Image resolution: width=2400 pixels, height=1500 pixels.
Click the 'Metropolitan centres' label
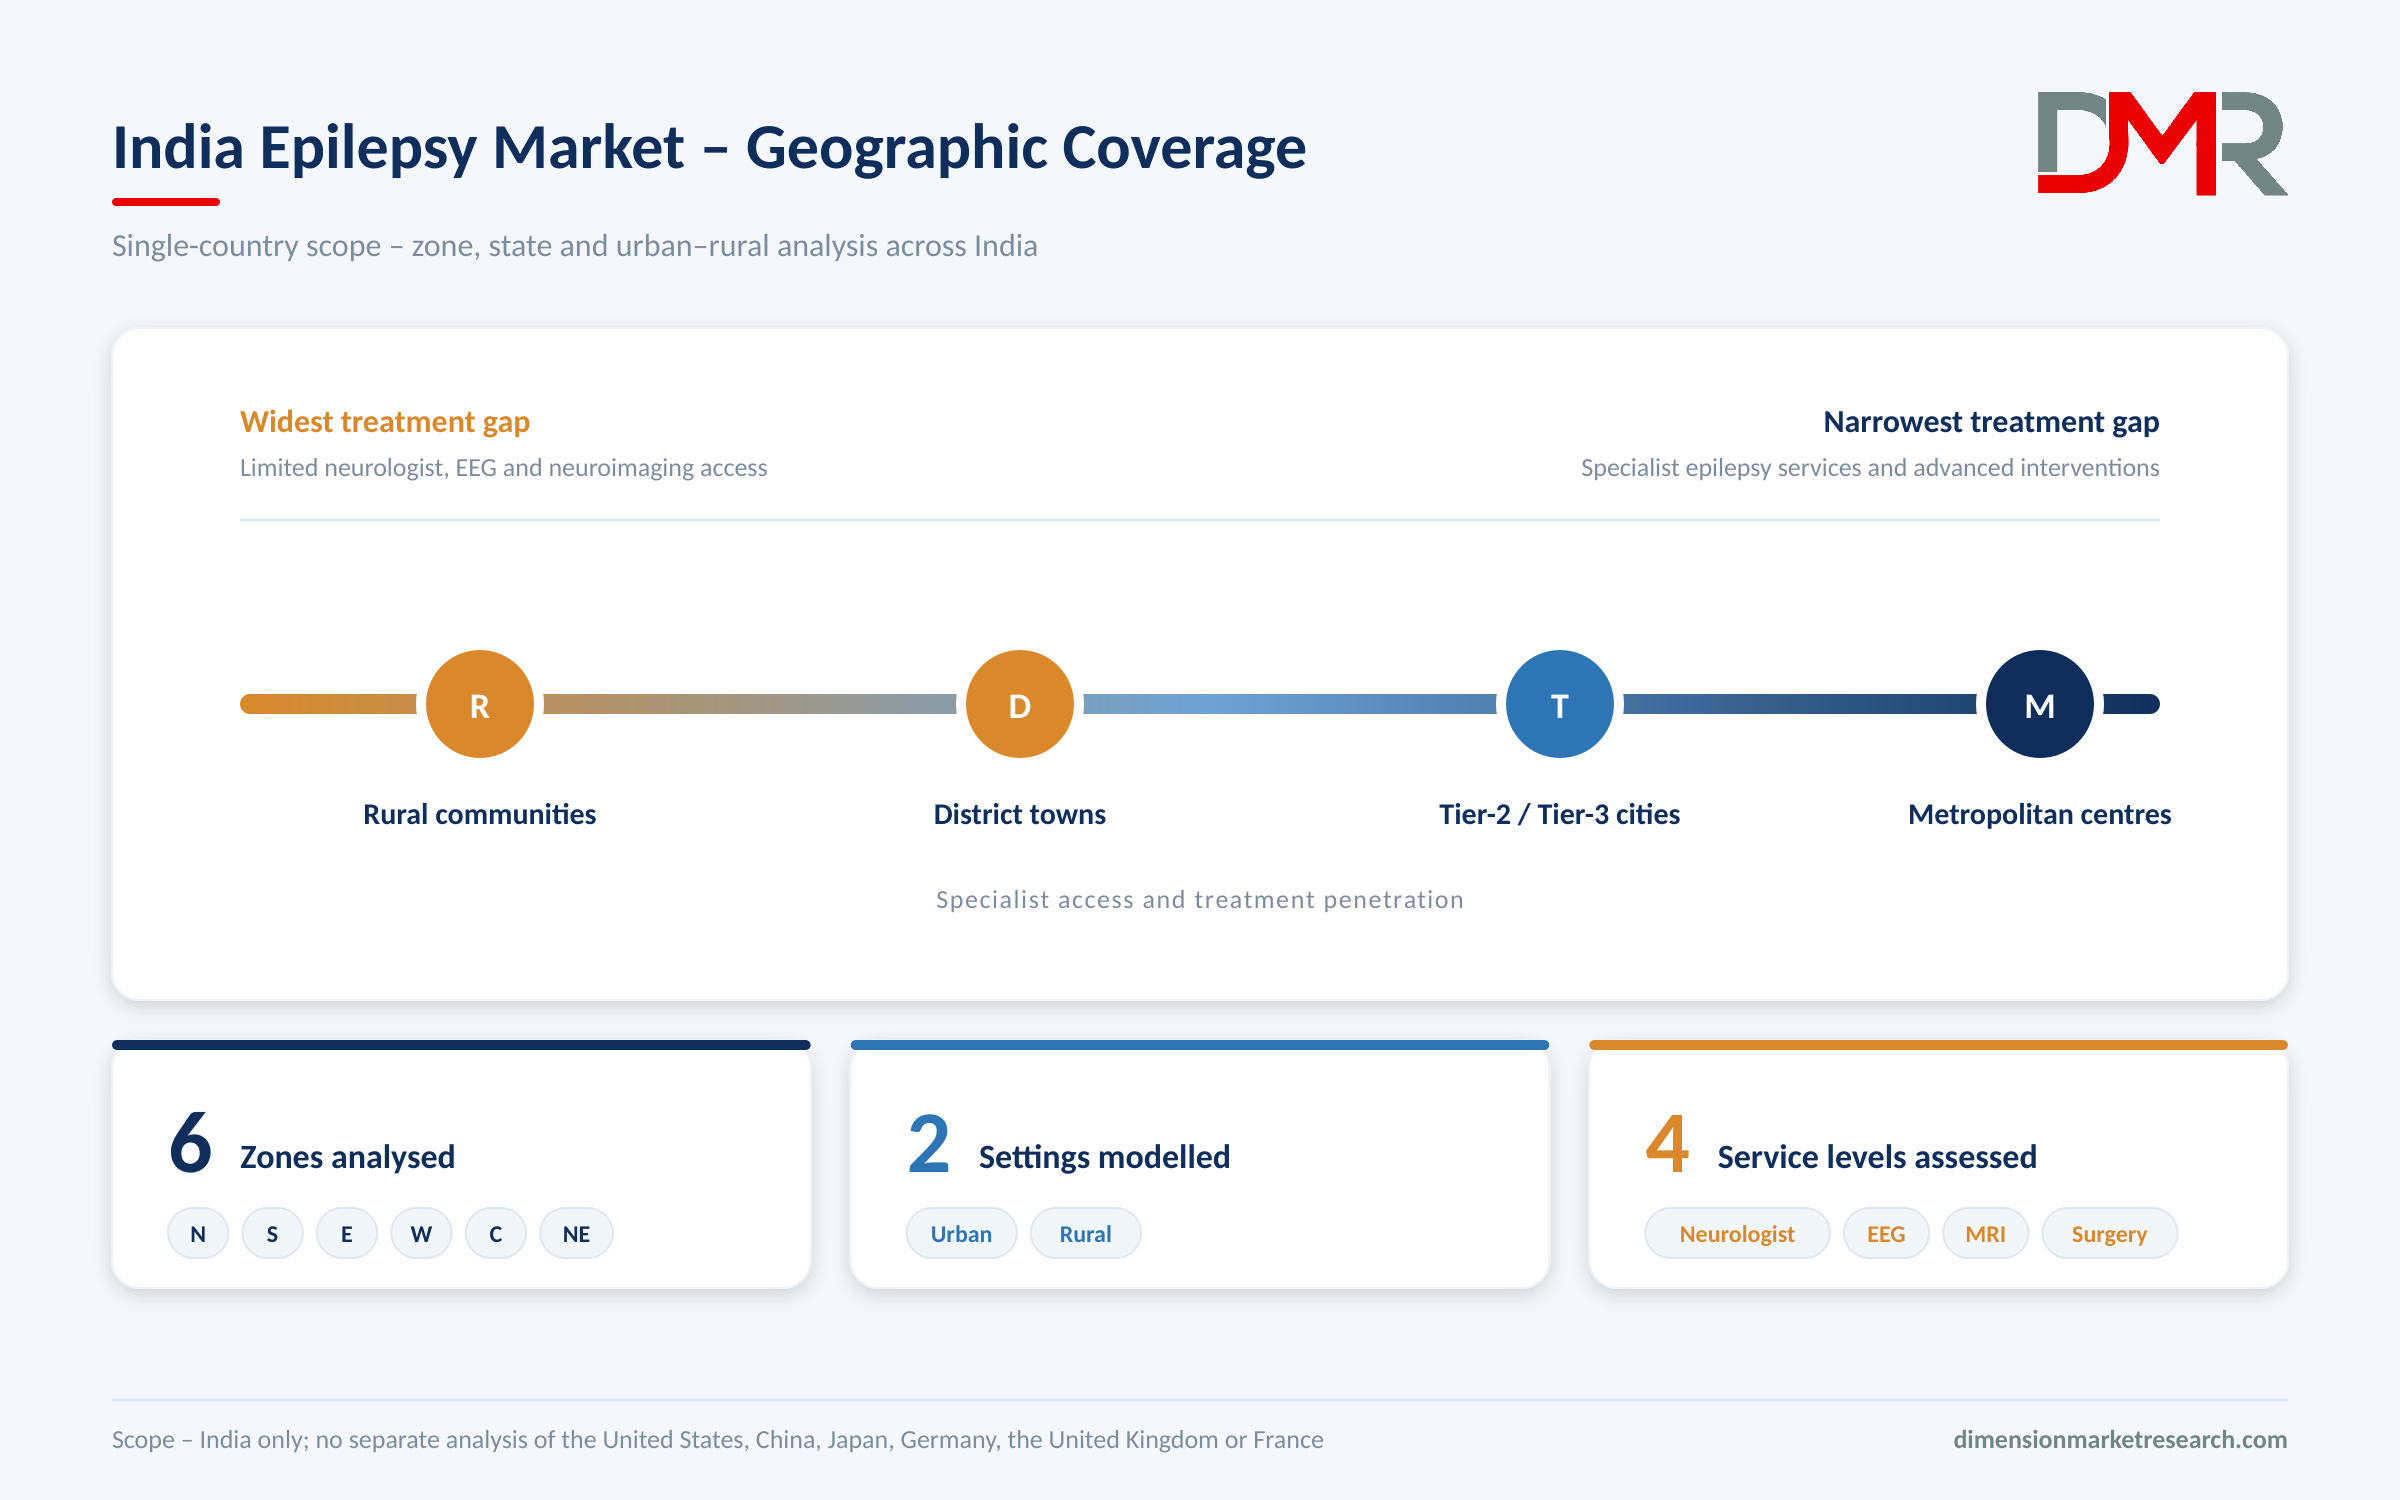(2039, 814)
